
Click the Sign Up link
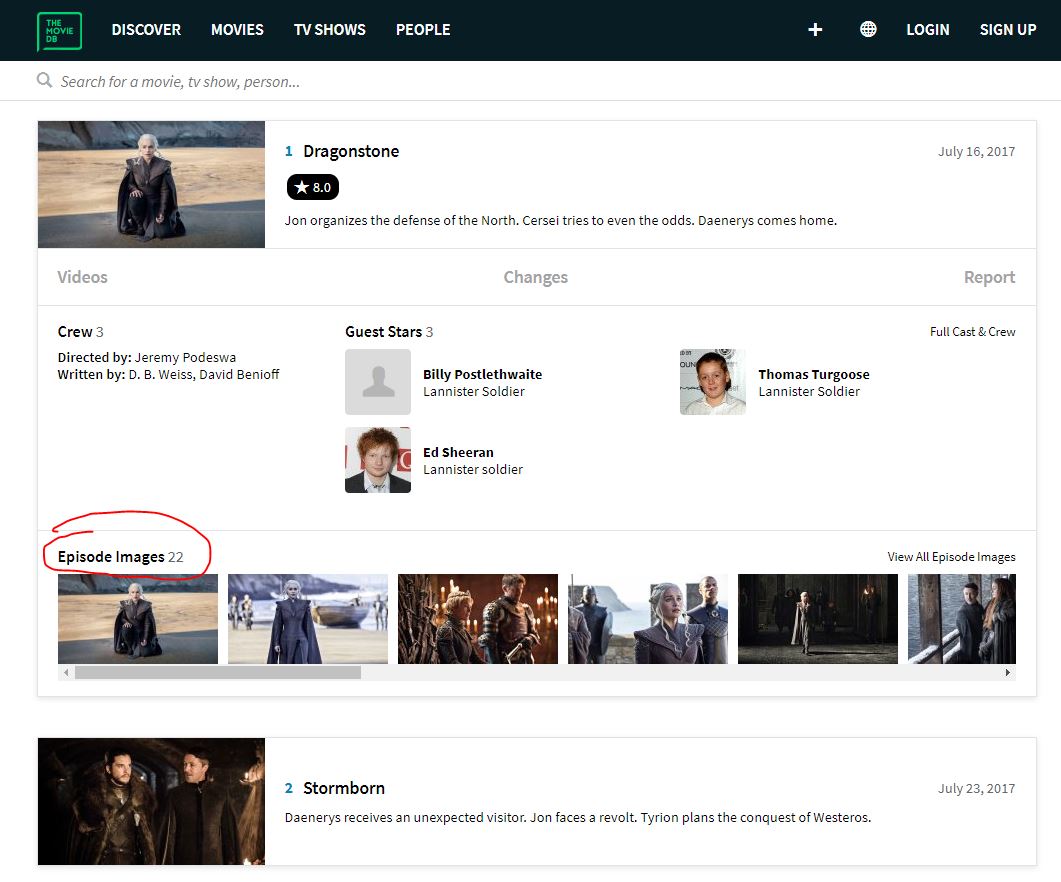pos(1008,30)
